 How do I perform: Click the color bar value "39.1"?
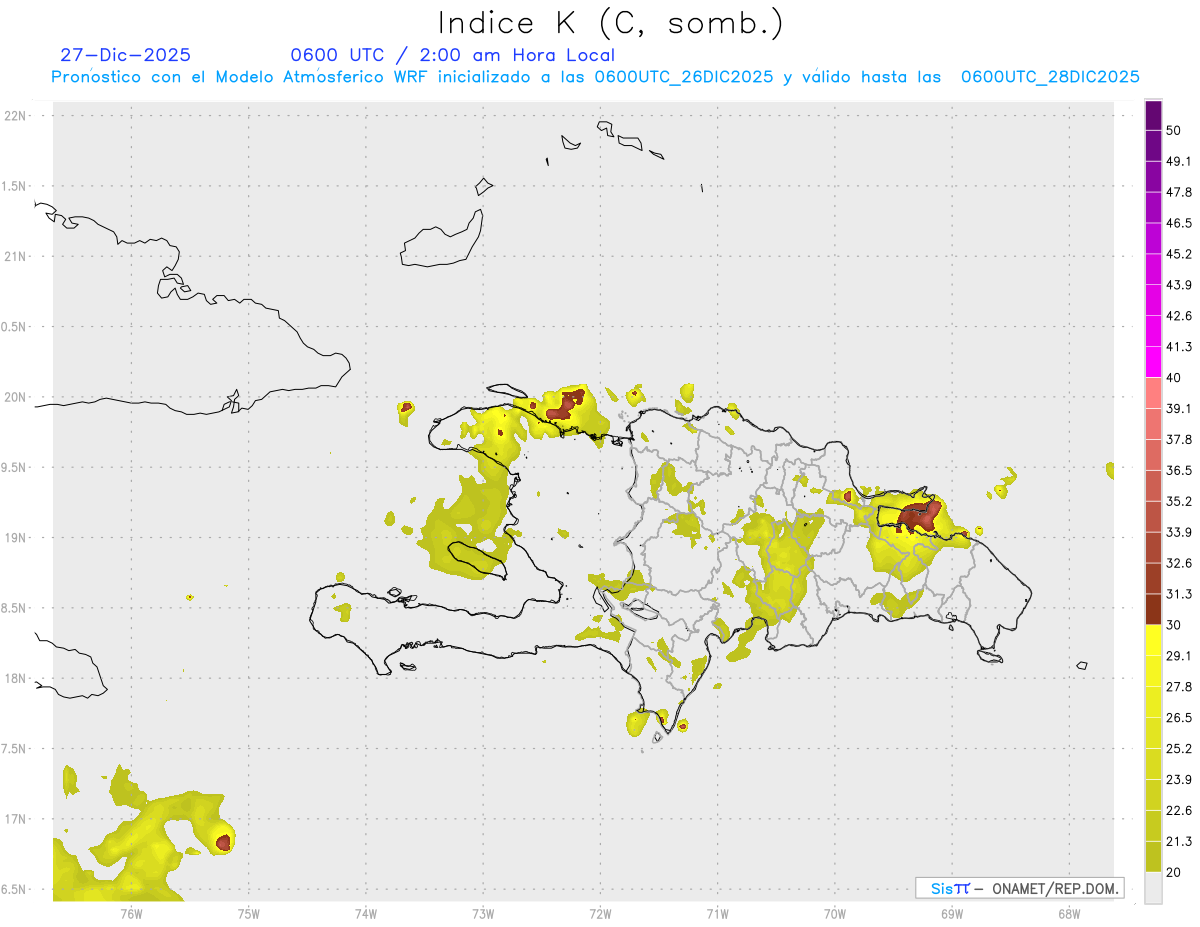pyautogui.click(x=1179, y=408)
